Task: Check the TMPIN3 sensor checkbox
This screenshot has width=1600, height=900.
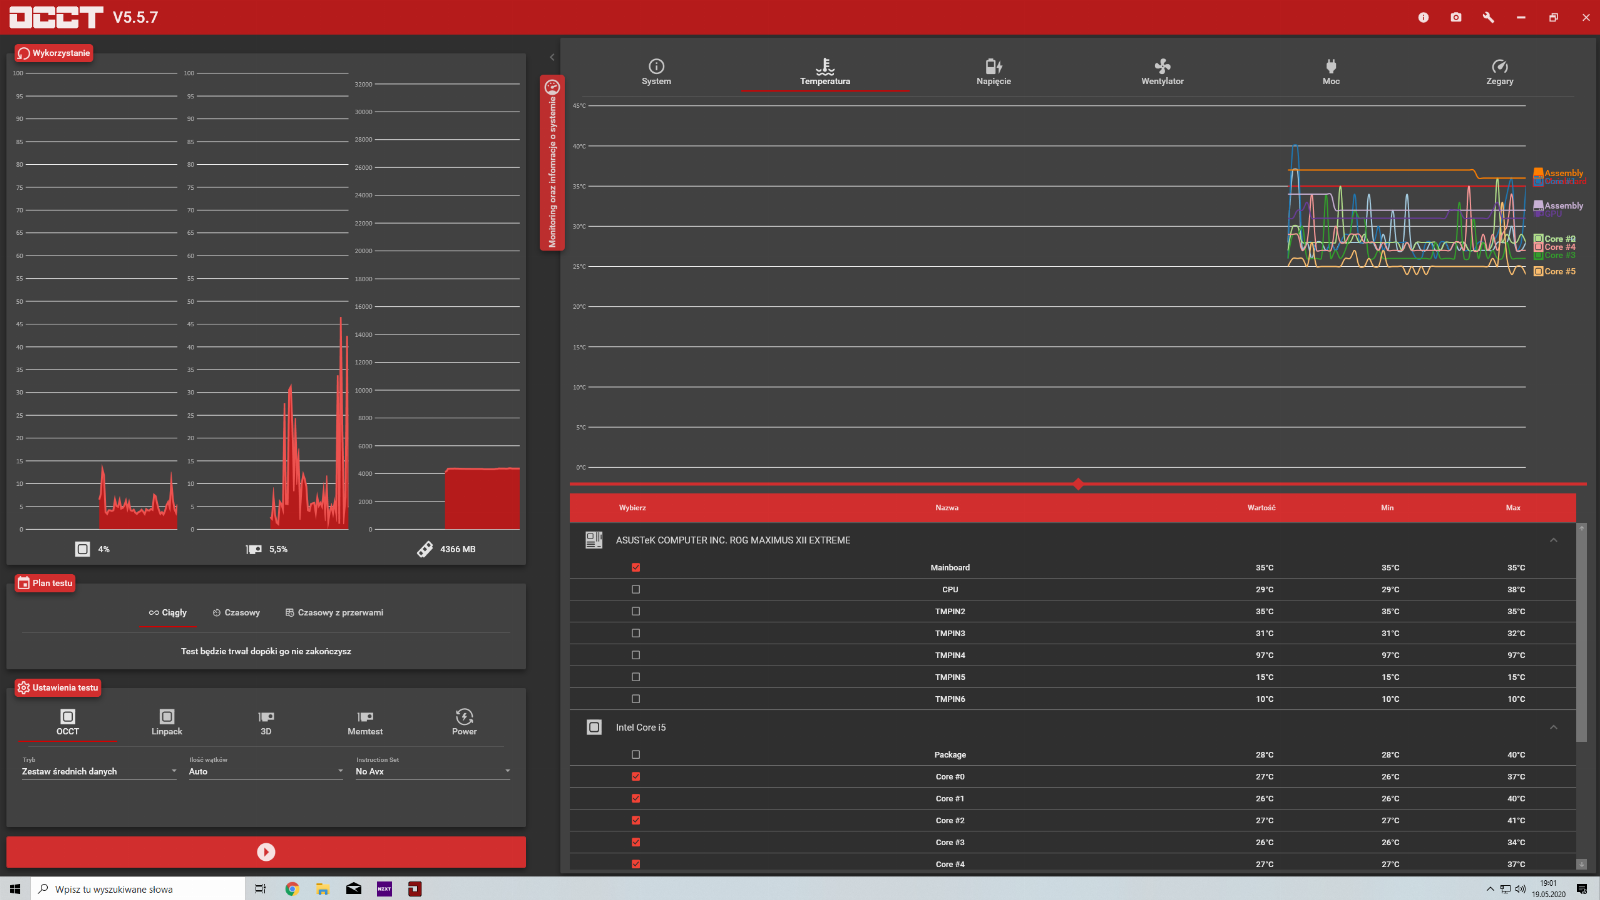Action: pos(636,634)
